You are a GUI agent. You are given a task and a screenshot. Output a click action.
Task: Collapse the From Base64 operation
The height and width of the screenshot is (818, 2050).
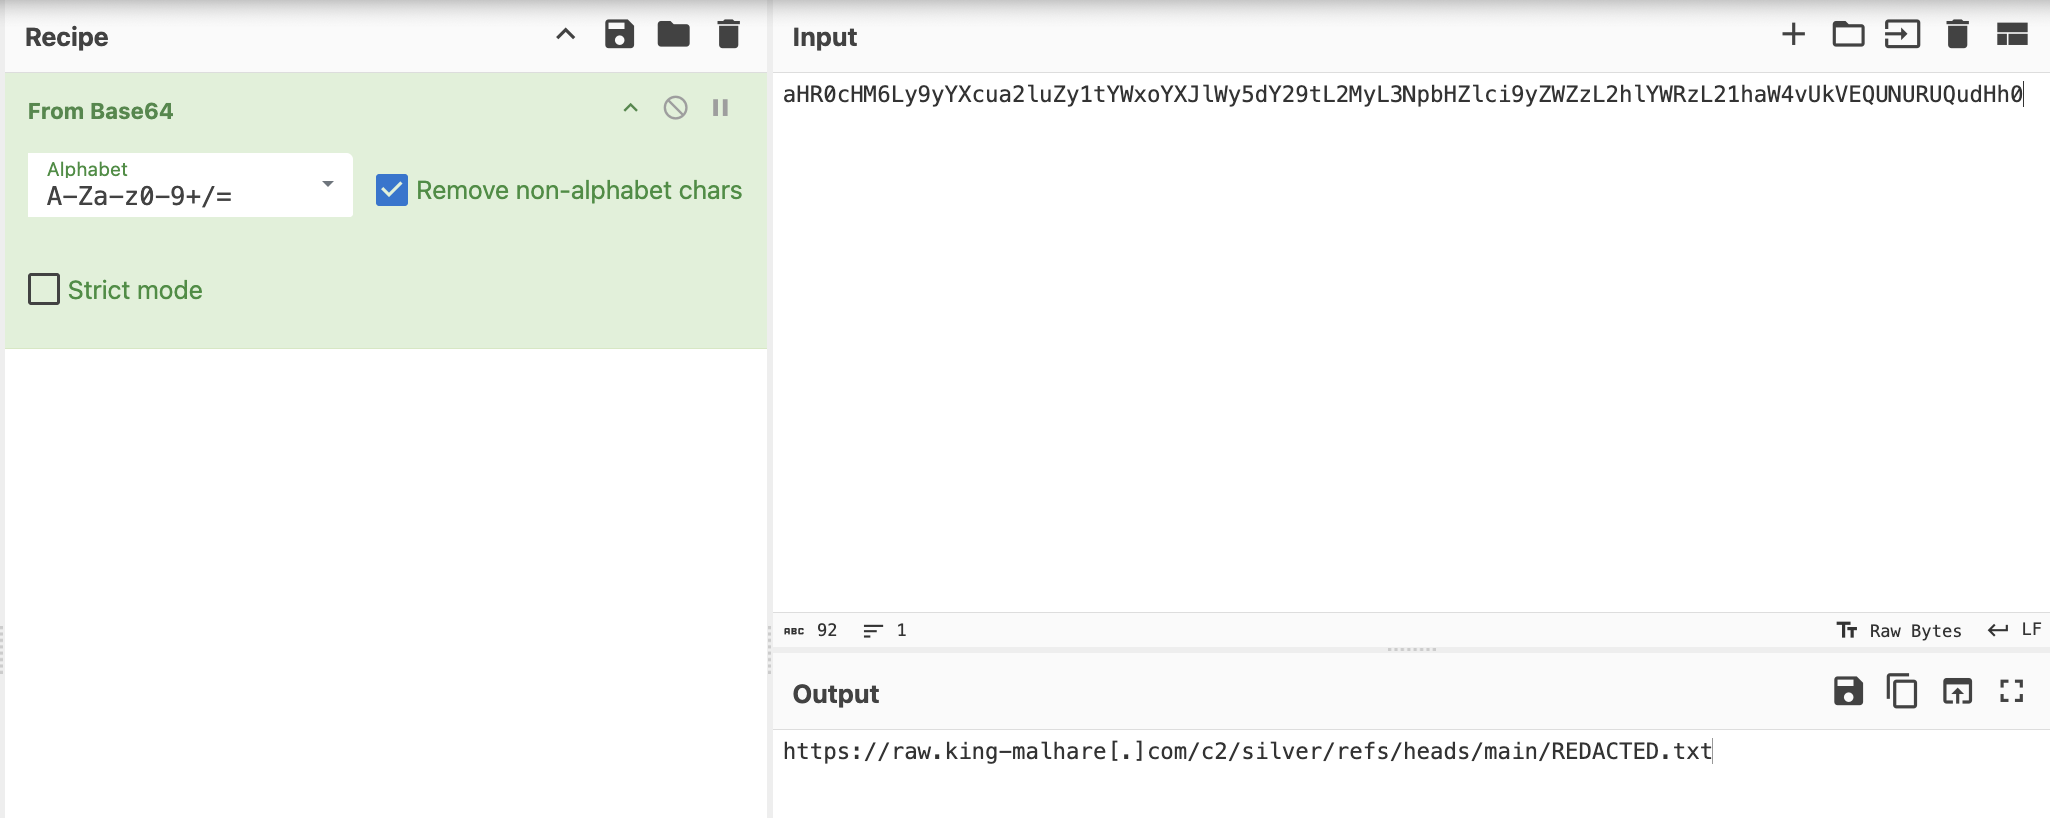click(x=628, y=107)
